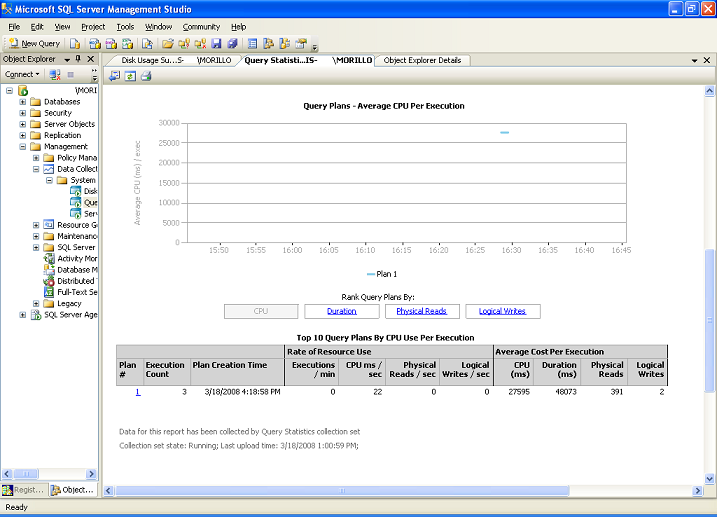Refresh the Query Statistics report
717x517 pixels.
point(130,76)
